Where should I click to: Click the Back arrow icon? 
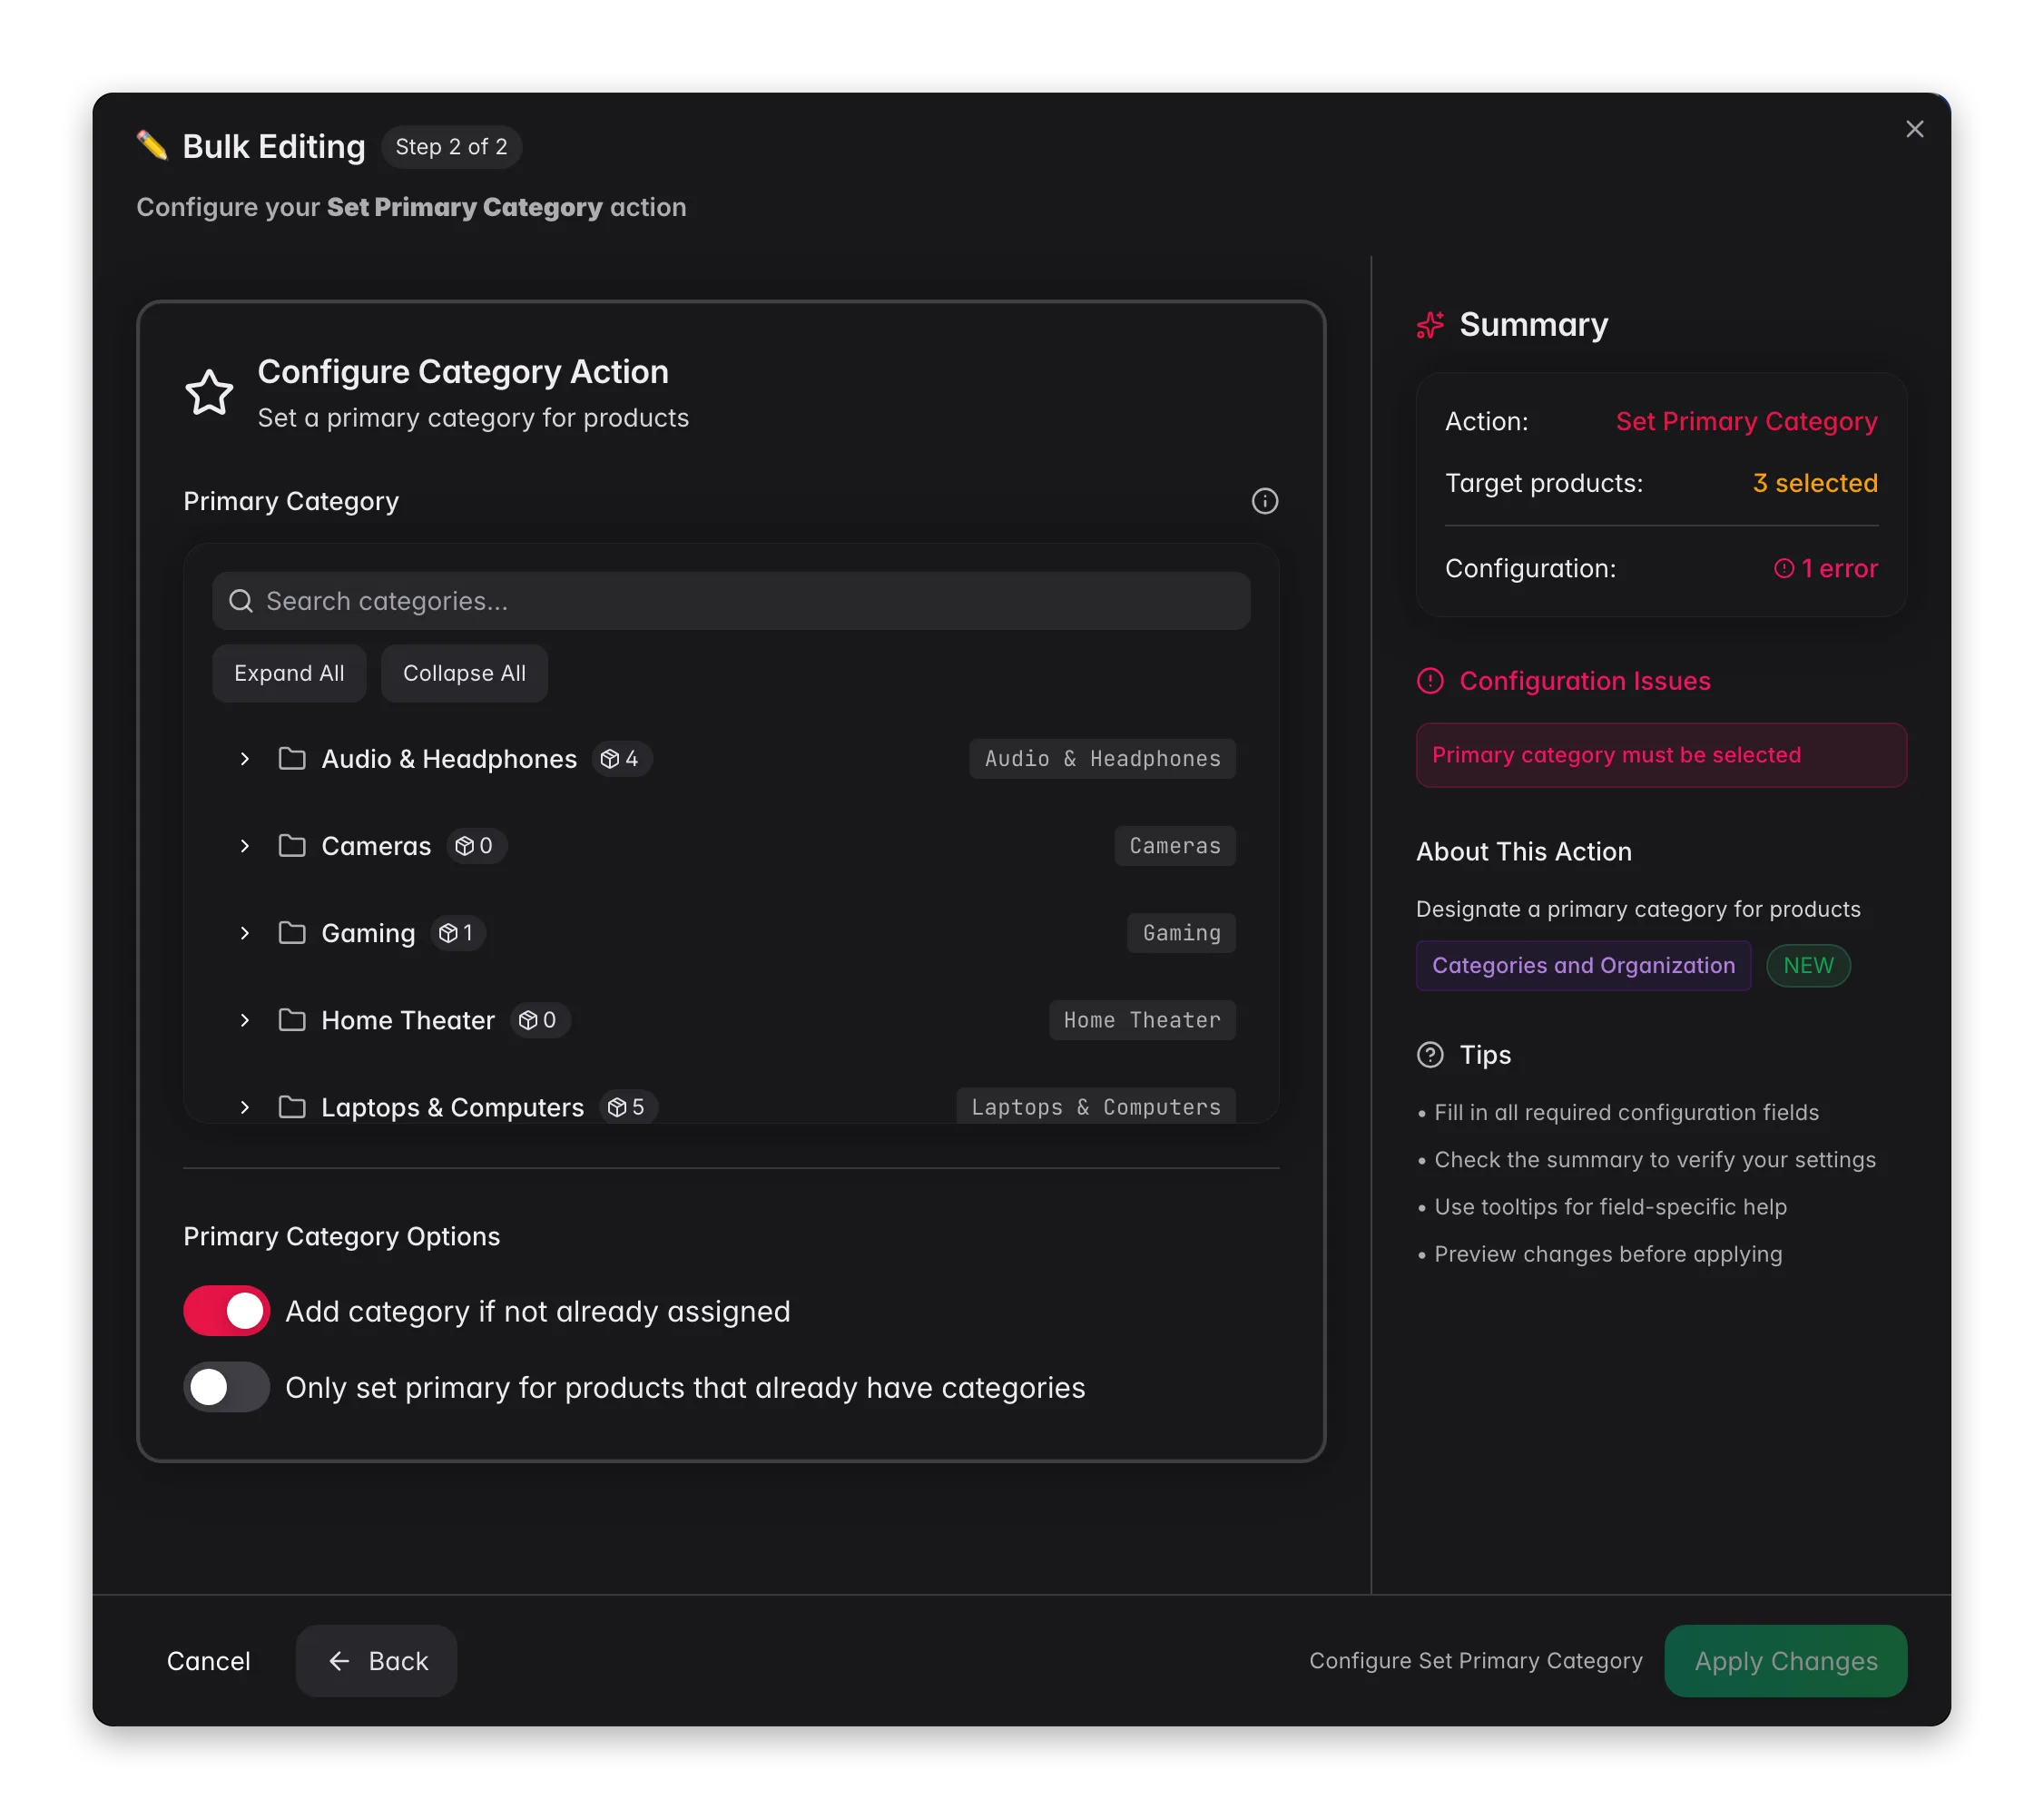pyautogui.click(x=339, y=1661)
